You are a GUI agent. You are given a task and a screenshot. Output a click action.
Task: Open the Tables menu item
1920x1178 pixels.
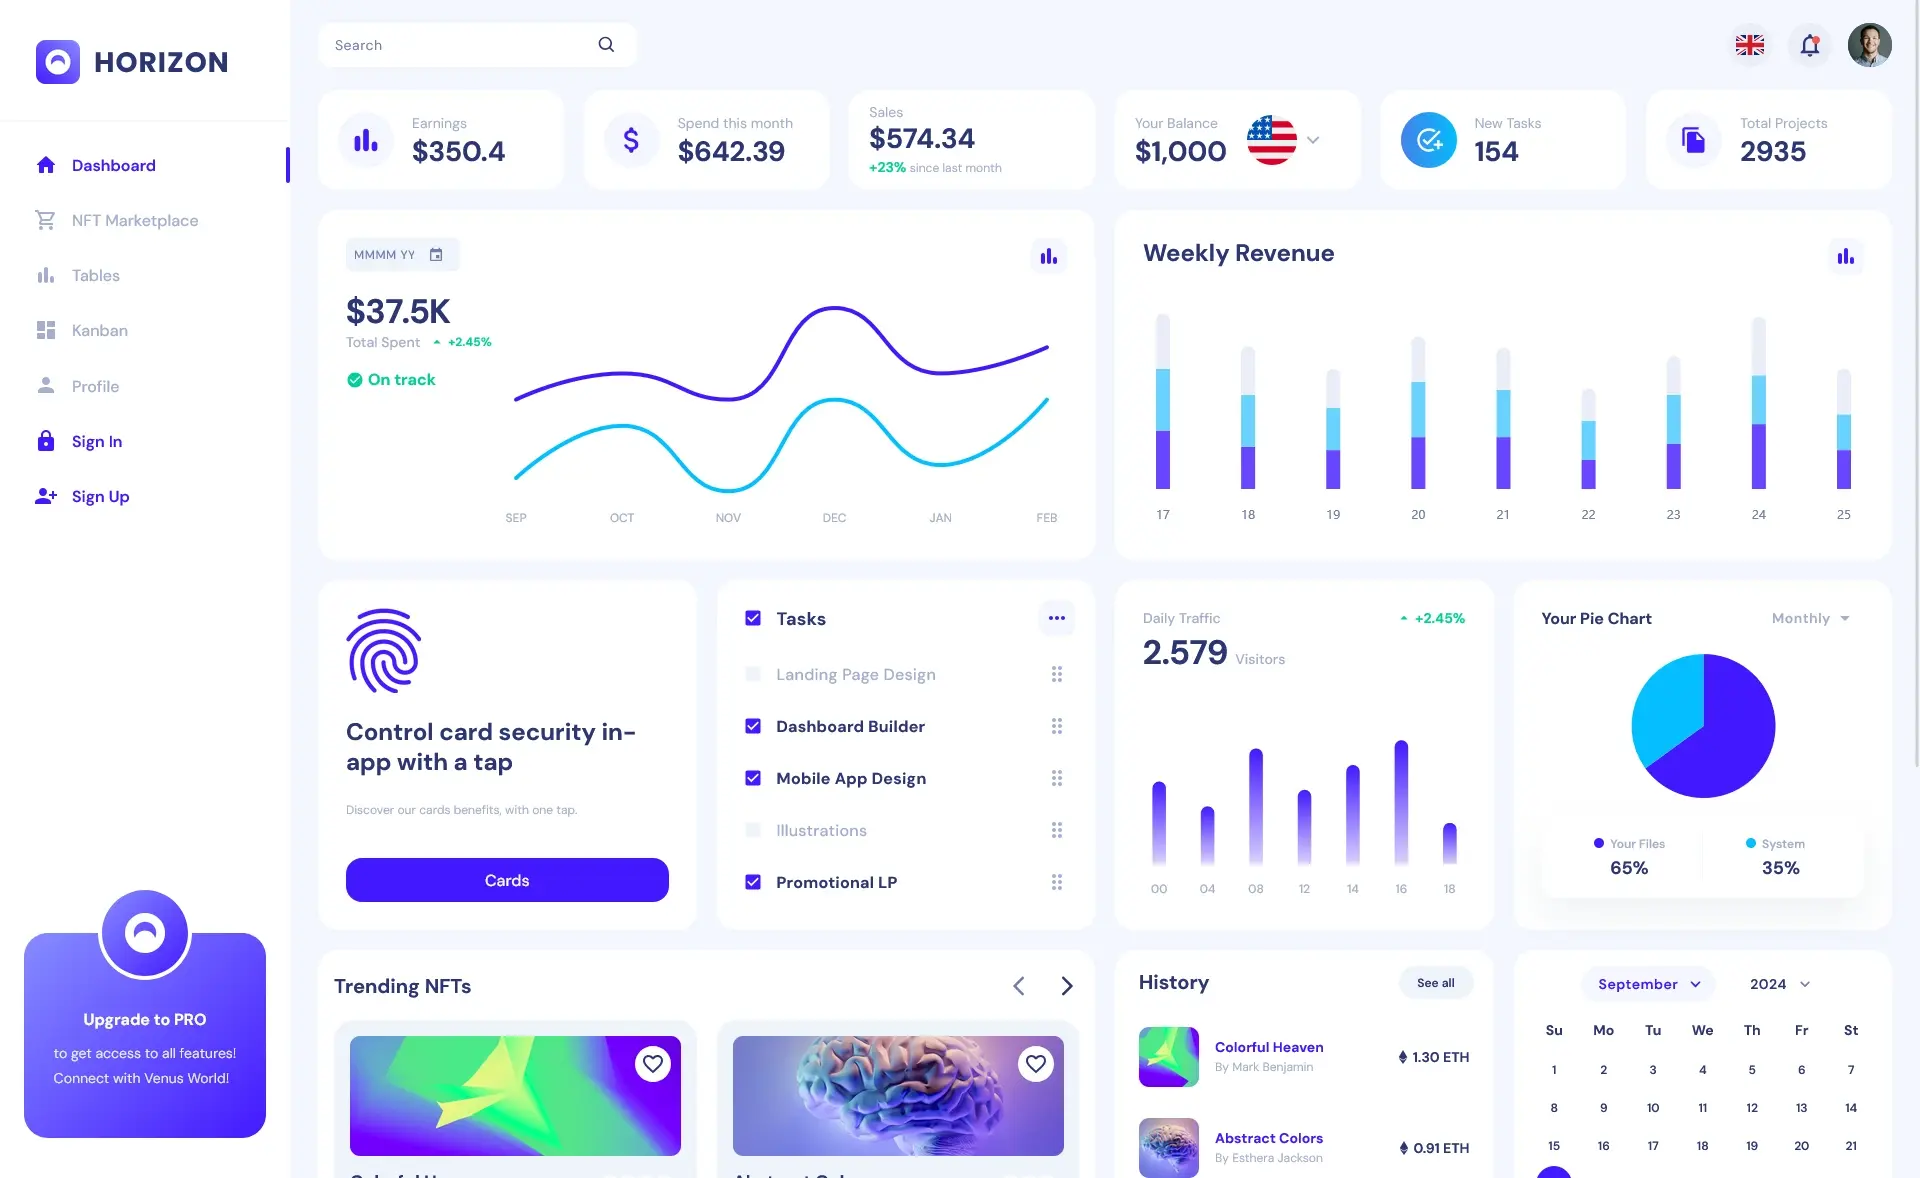(95, 276)
